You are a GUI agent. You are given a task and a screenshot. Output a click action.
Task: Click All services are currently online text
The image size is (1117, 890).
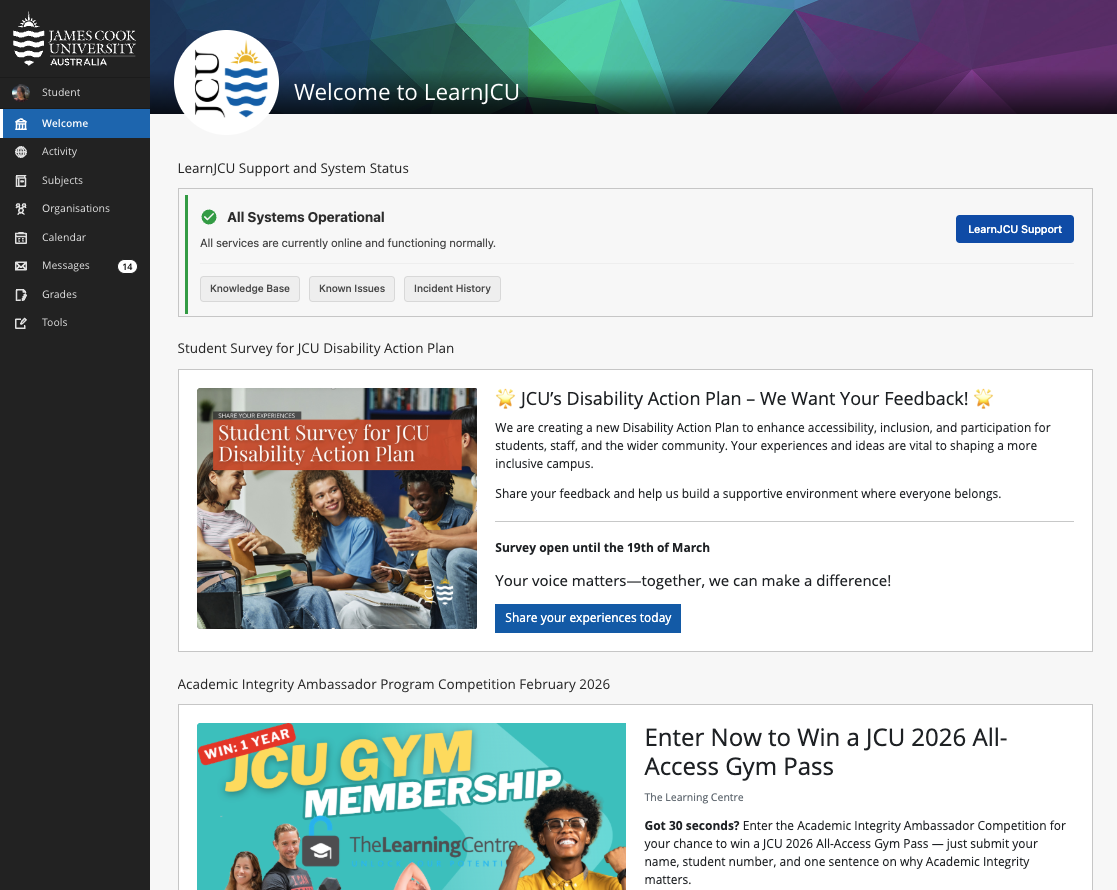pos(348,243)
